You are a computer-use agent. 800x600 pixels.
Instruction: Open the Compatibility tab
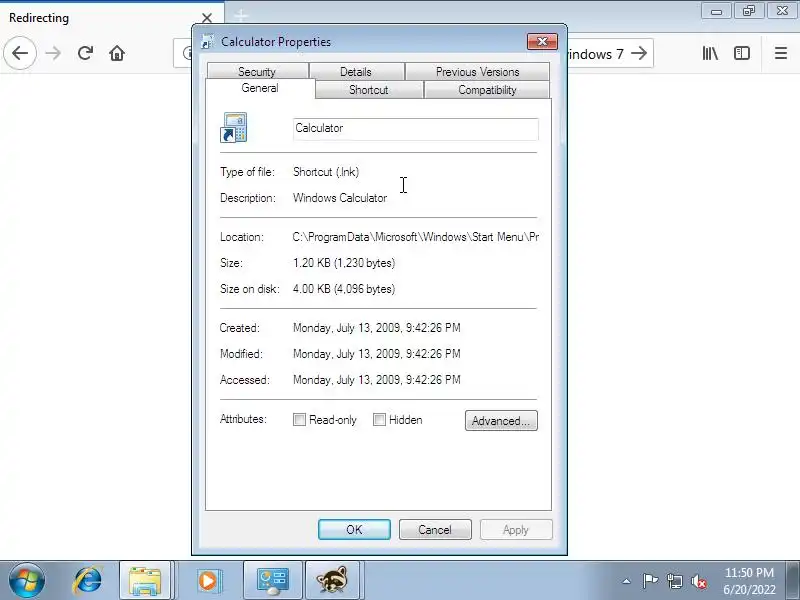pos(487,90)
